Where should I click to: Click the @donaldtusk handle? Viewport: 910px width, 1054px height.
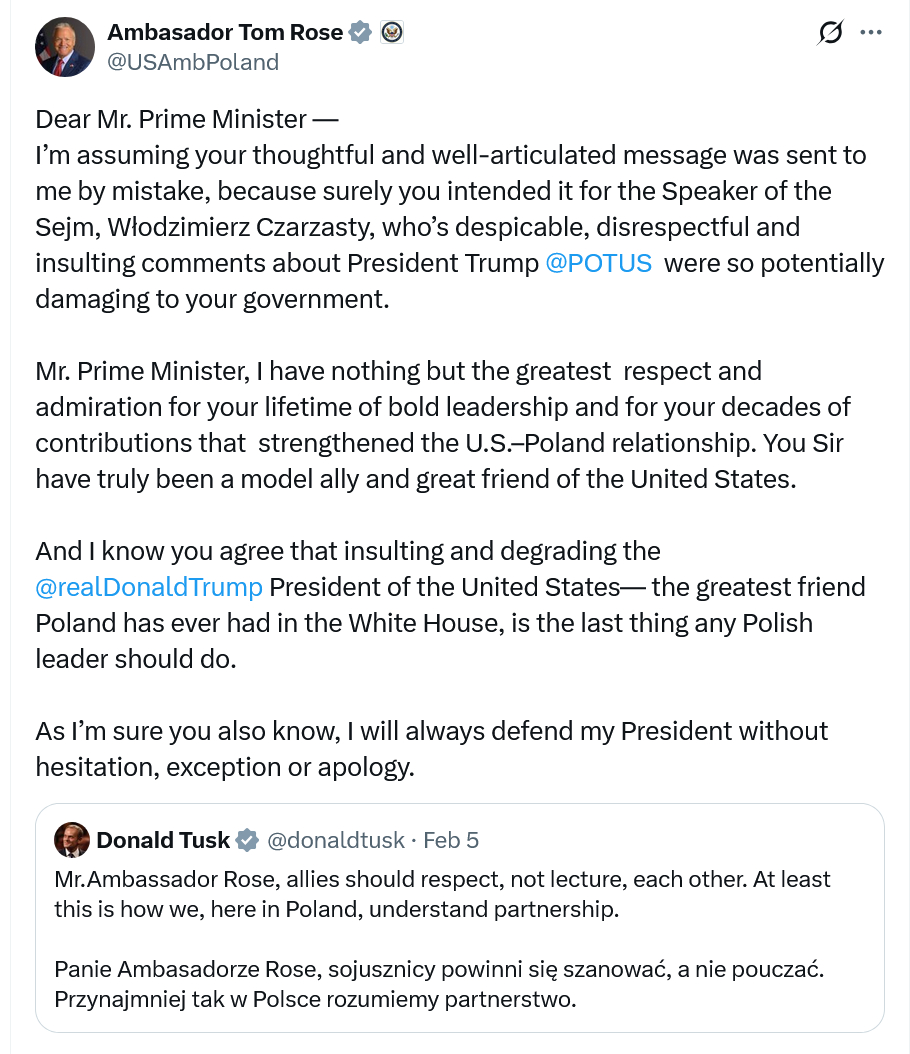[336, 840]
